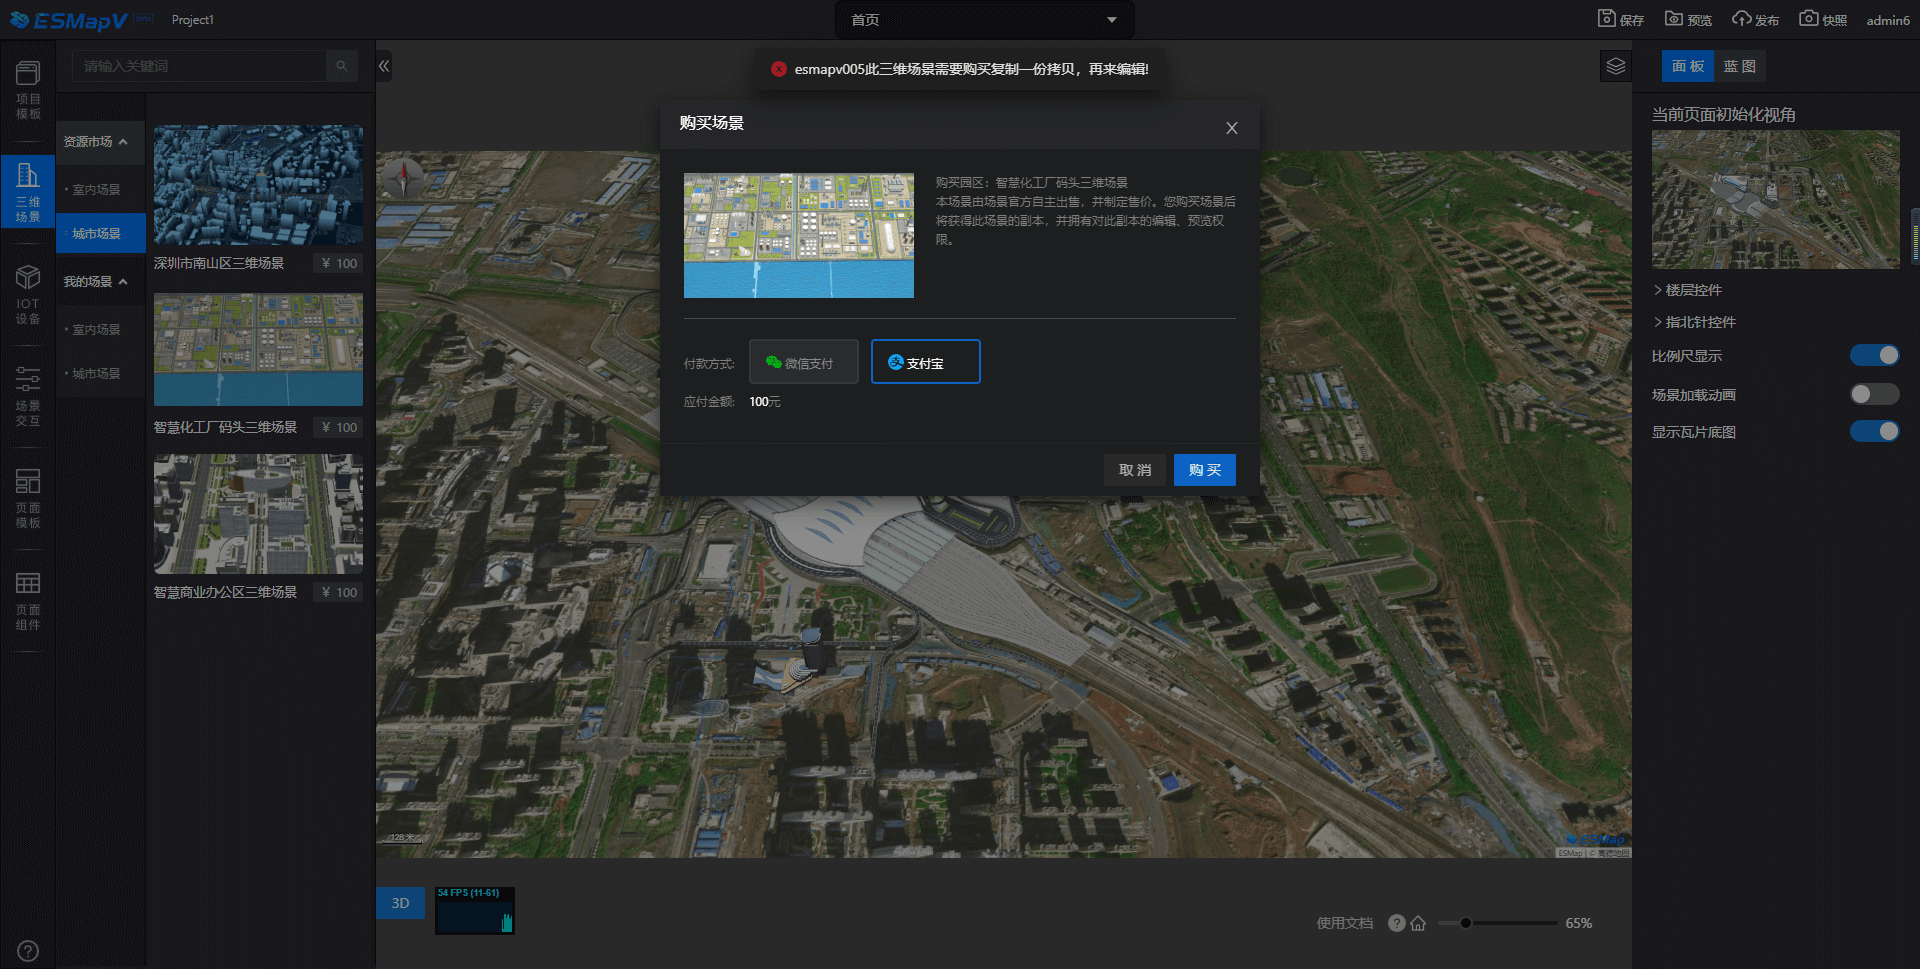Open the 首页 page dropdown
The image size is (1920, 969).
[x=984, y=20]
